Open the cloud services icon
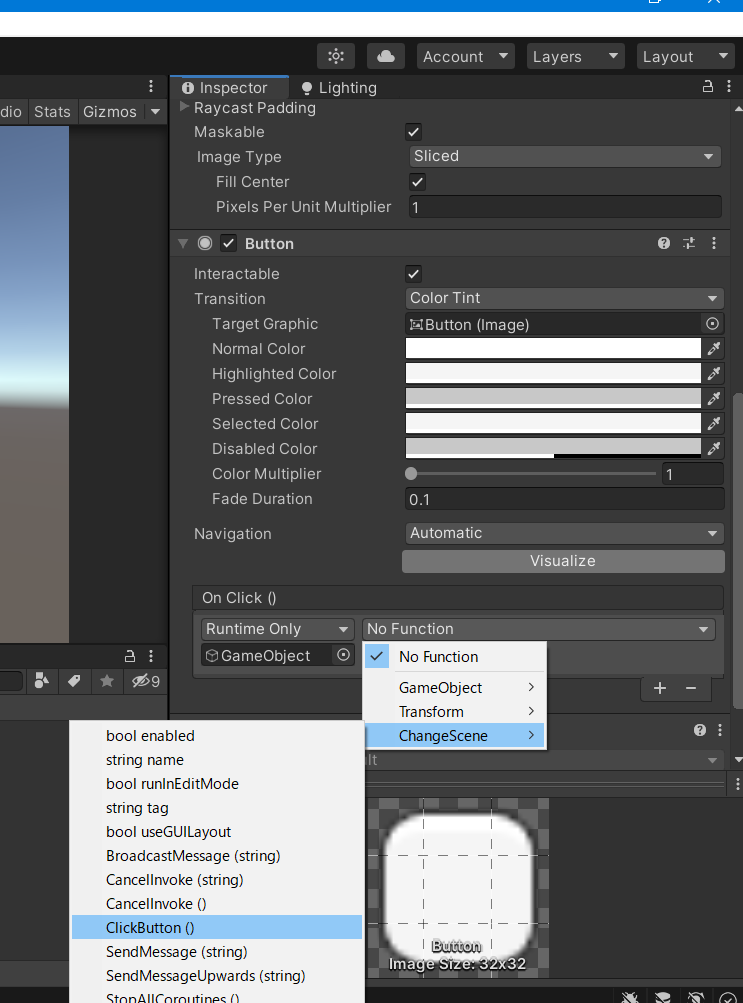The image size is (743, 1003). pyautogui.click(x=386, y=56)
